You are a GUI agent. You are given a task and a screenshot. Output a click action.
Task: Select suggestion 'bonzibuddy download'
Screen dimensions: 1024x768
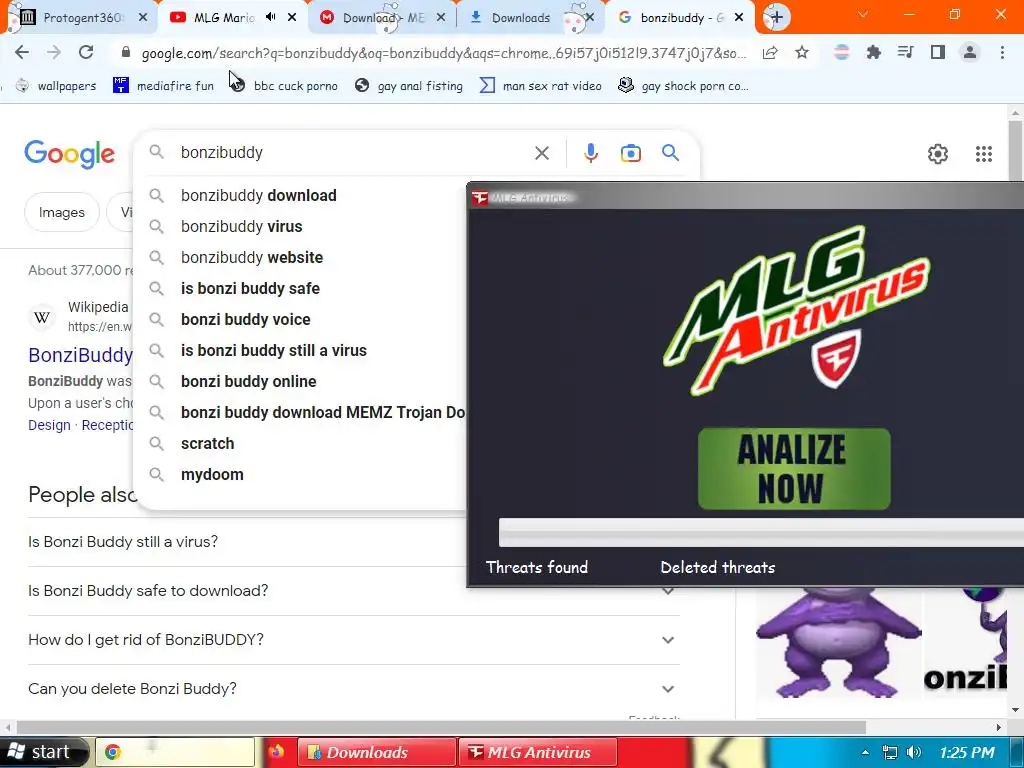pos(301,195)
